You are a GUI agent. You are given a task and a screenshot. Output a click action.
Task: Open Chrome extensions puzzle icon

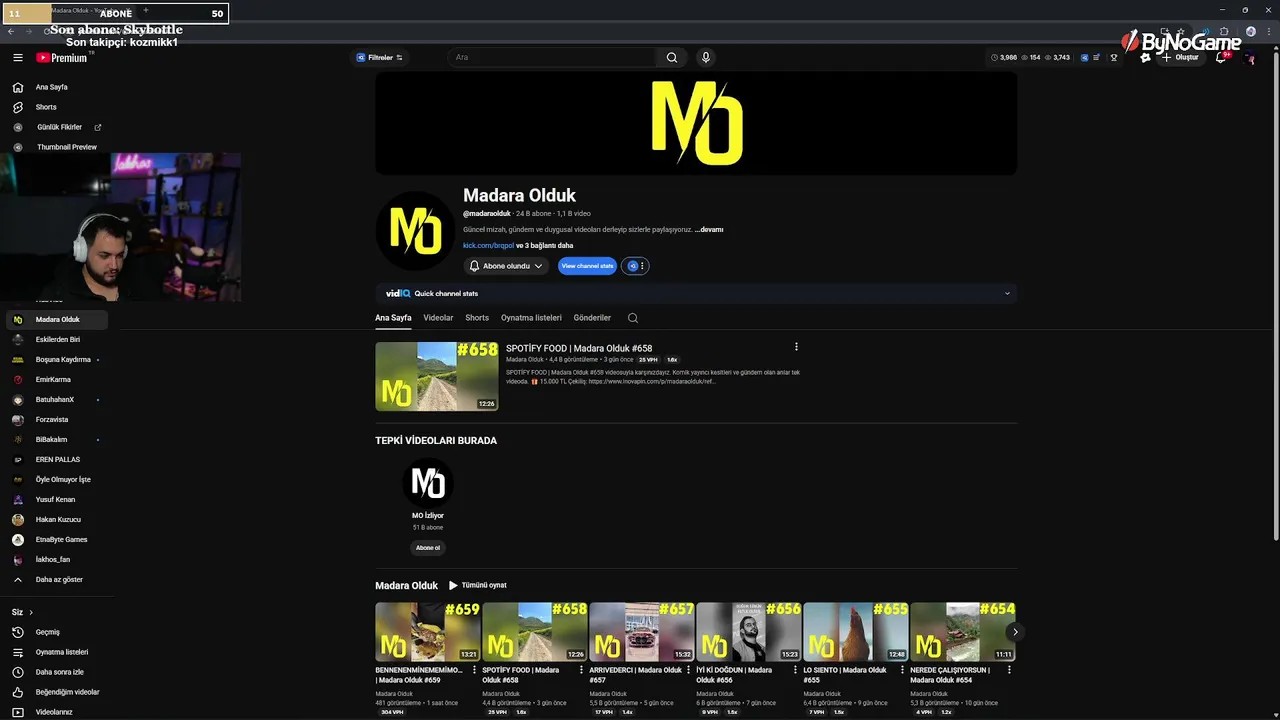coord(1223,32)
